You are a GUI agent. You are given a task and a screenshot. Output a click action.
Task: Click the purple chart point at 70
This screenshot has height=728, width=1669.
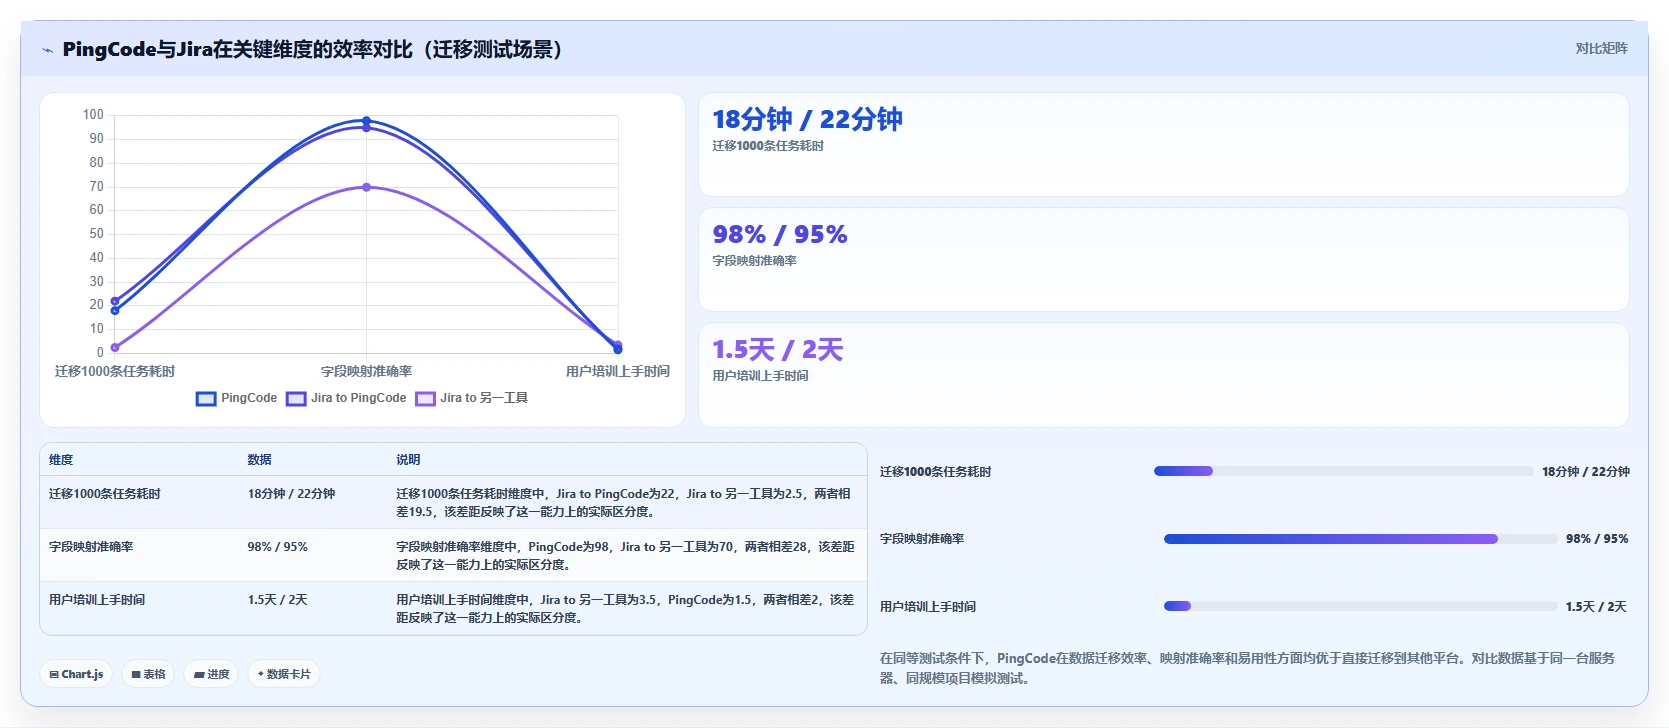[366, 187]
